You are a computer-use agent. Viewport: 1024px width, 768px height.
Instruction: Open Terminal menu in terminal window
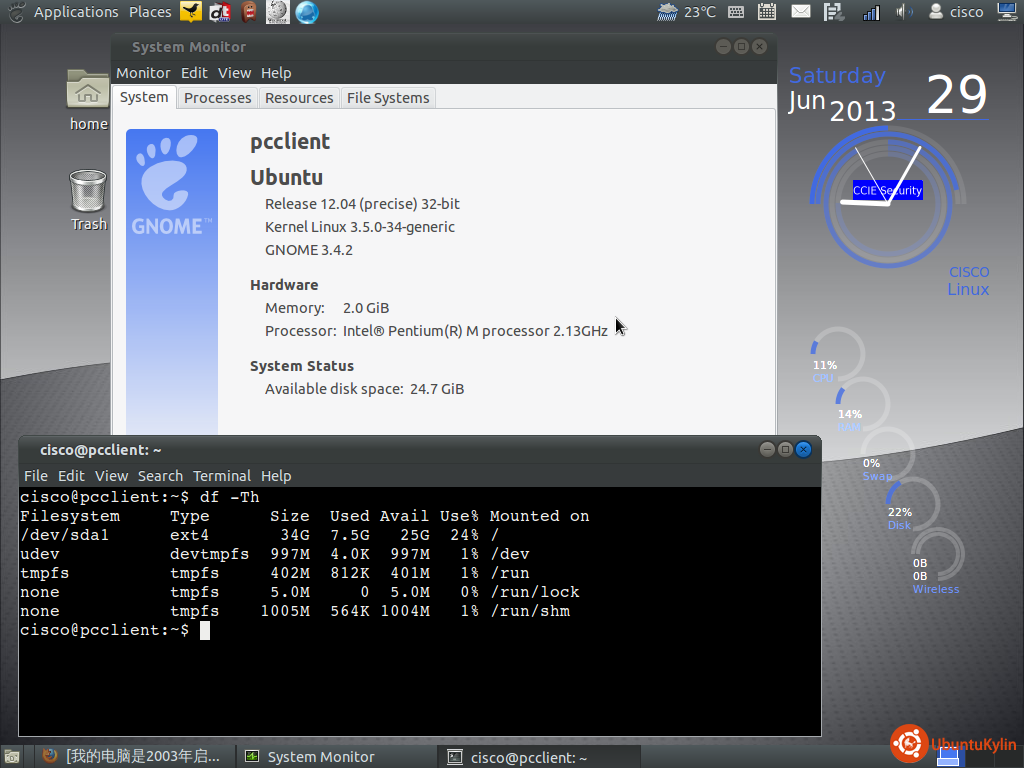221,476
